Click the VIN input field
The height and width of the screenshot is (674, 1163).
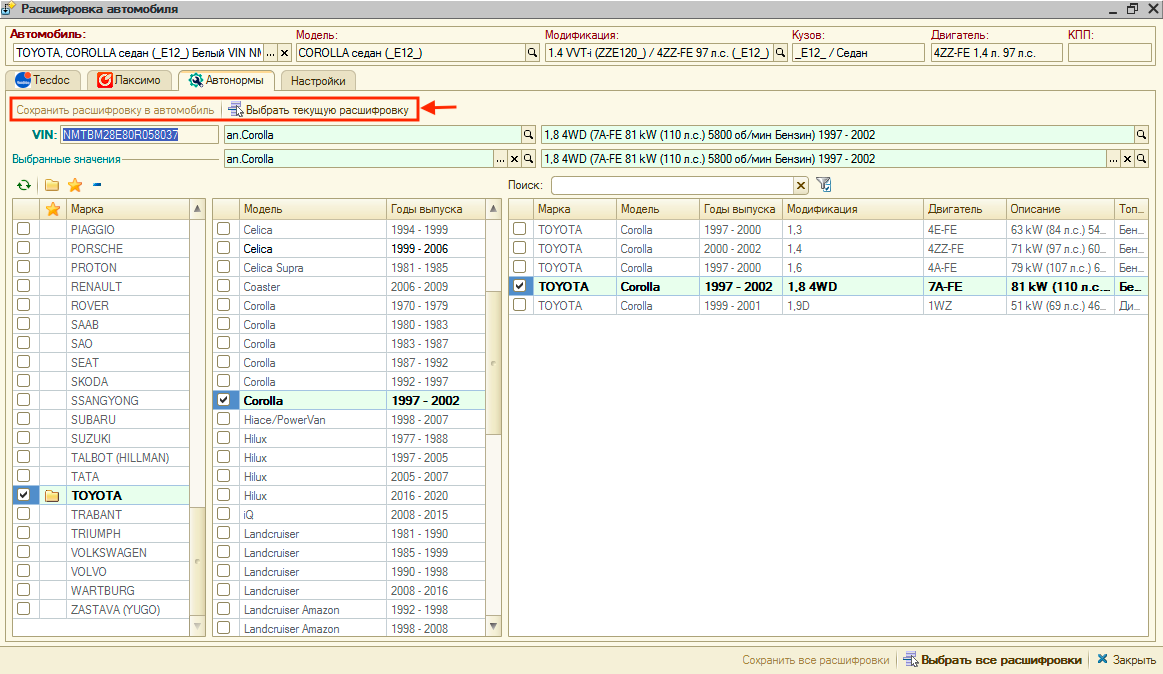coord(139,135)
